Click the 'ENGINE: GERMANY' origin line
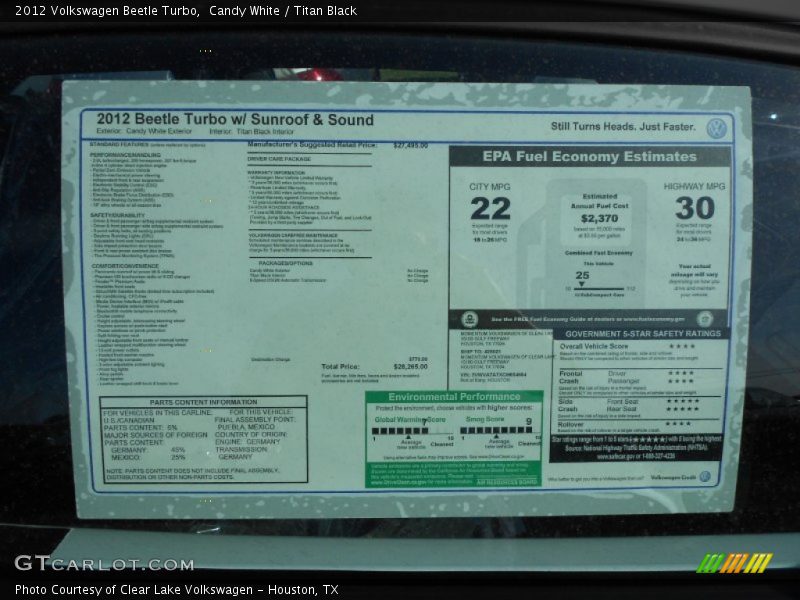Screen dimensions: 800x600 click(x=247, y=442)
